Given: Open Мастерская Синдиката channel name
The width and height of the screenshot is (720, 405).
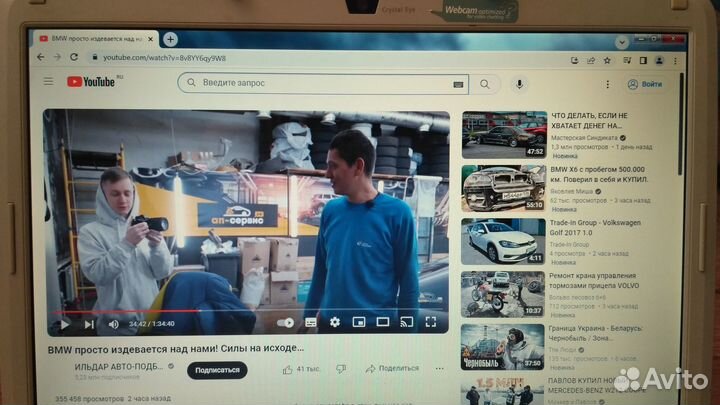Looking at the screenshot, I should coord(584,138).
